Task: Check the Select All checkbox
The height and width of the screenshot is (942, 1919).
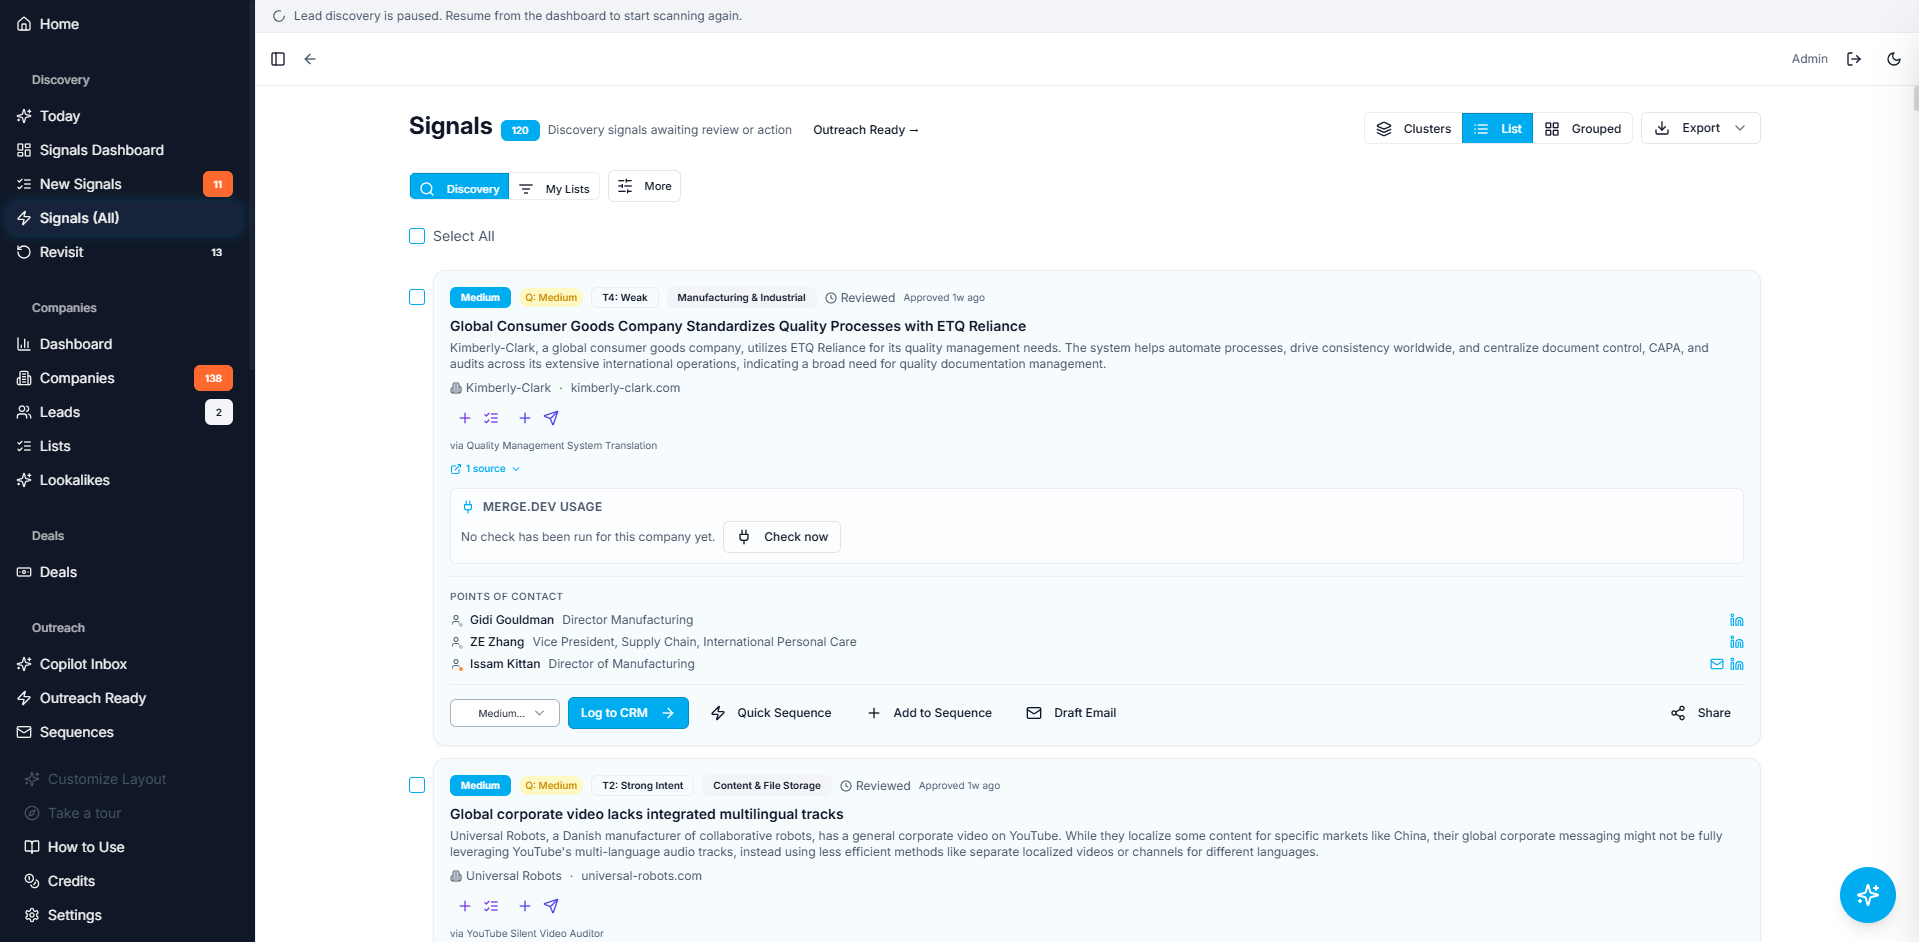Action: pos(417,236)
